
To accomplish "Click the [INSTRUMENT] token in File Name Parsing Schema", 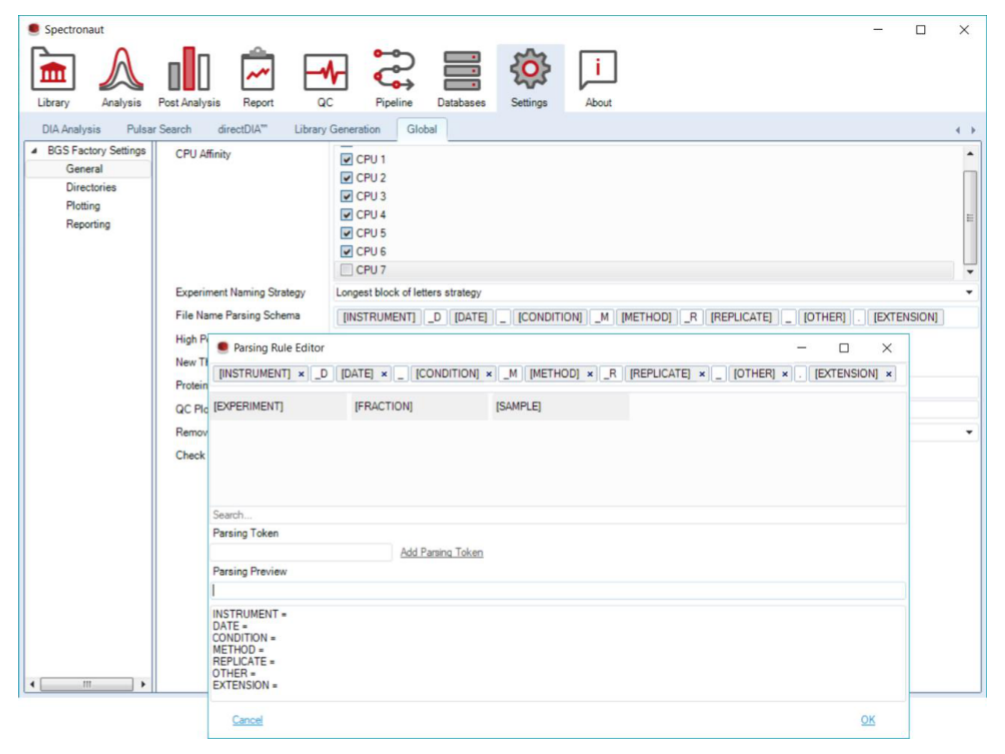I will 379,317.
